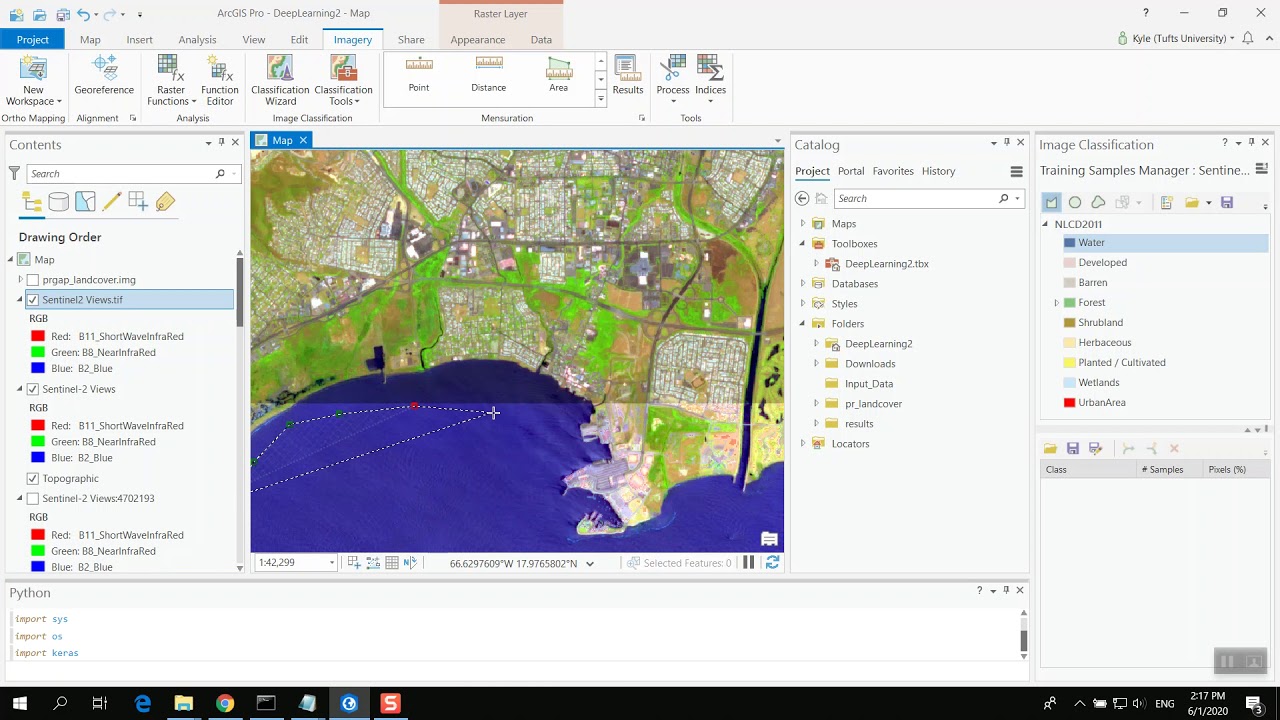This screenshot has height=720, width=1280.
Task: Switch Catalog to Portal tab
Action: 851,171
